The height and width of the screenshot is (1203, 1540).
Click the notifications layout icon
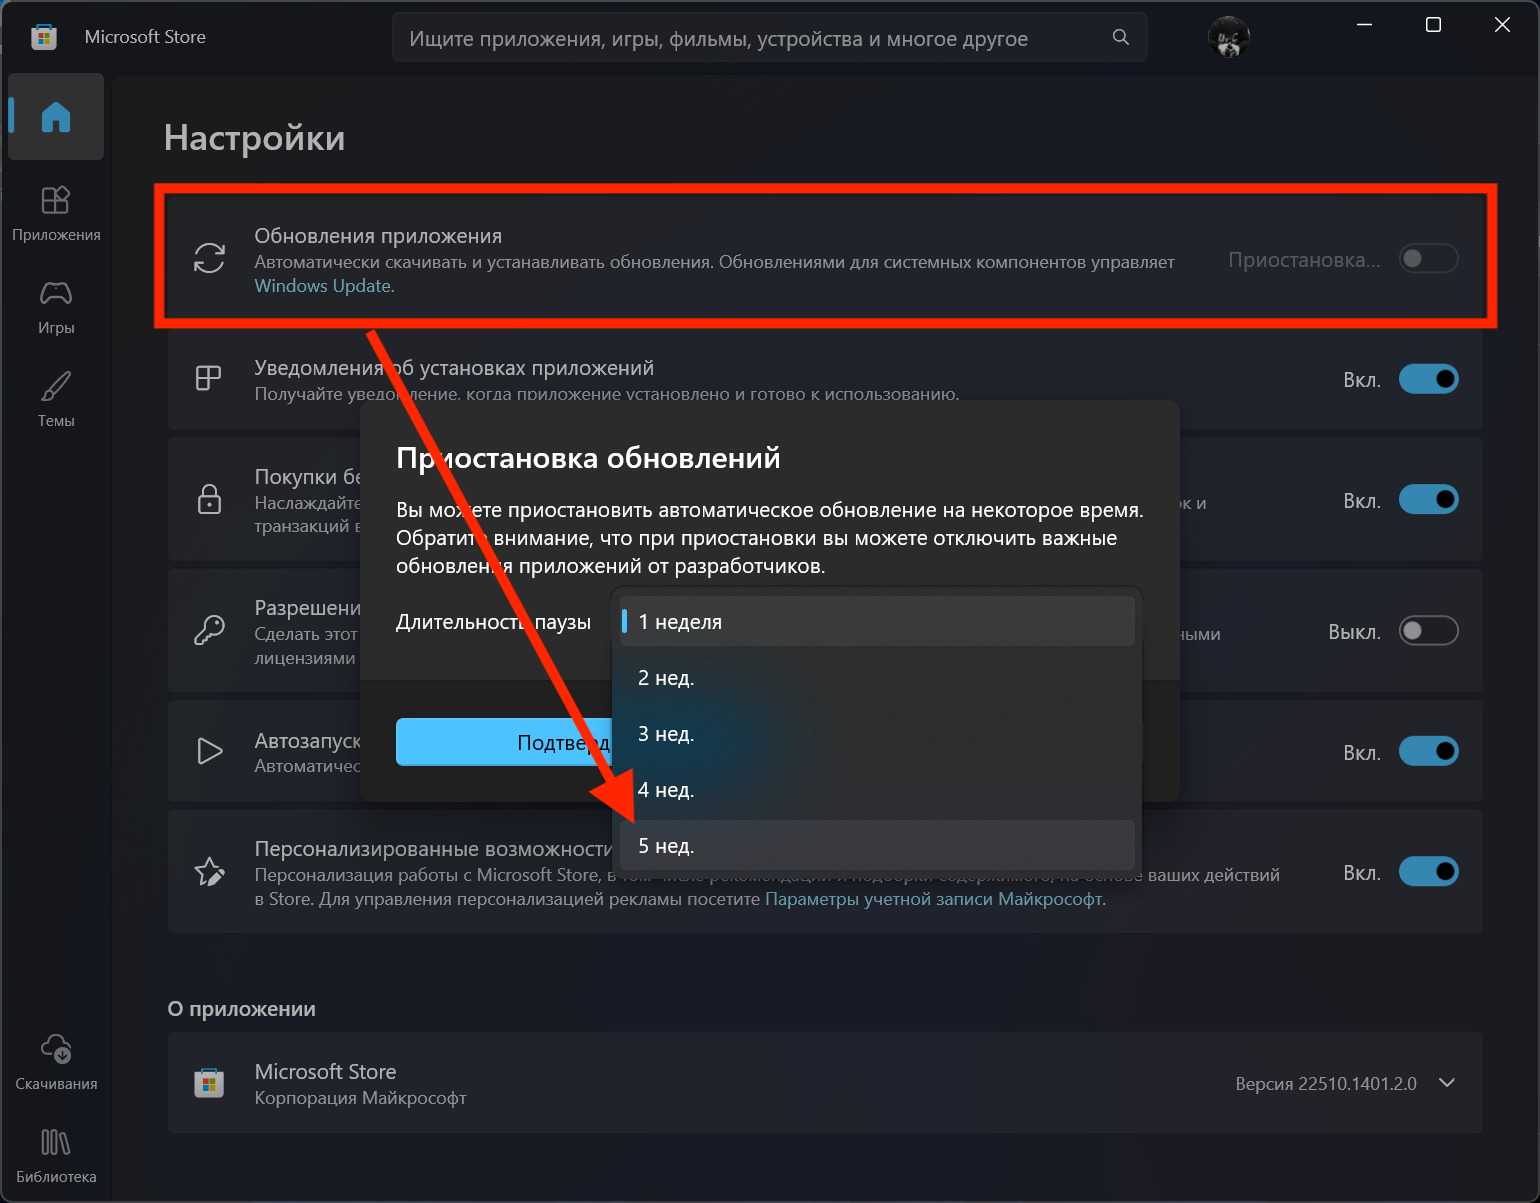209,378
